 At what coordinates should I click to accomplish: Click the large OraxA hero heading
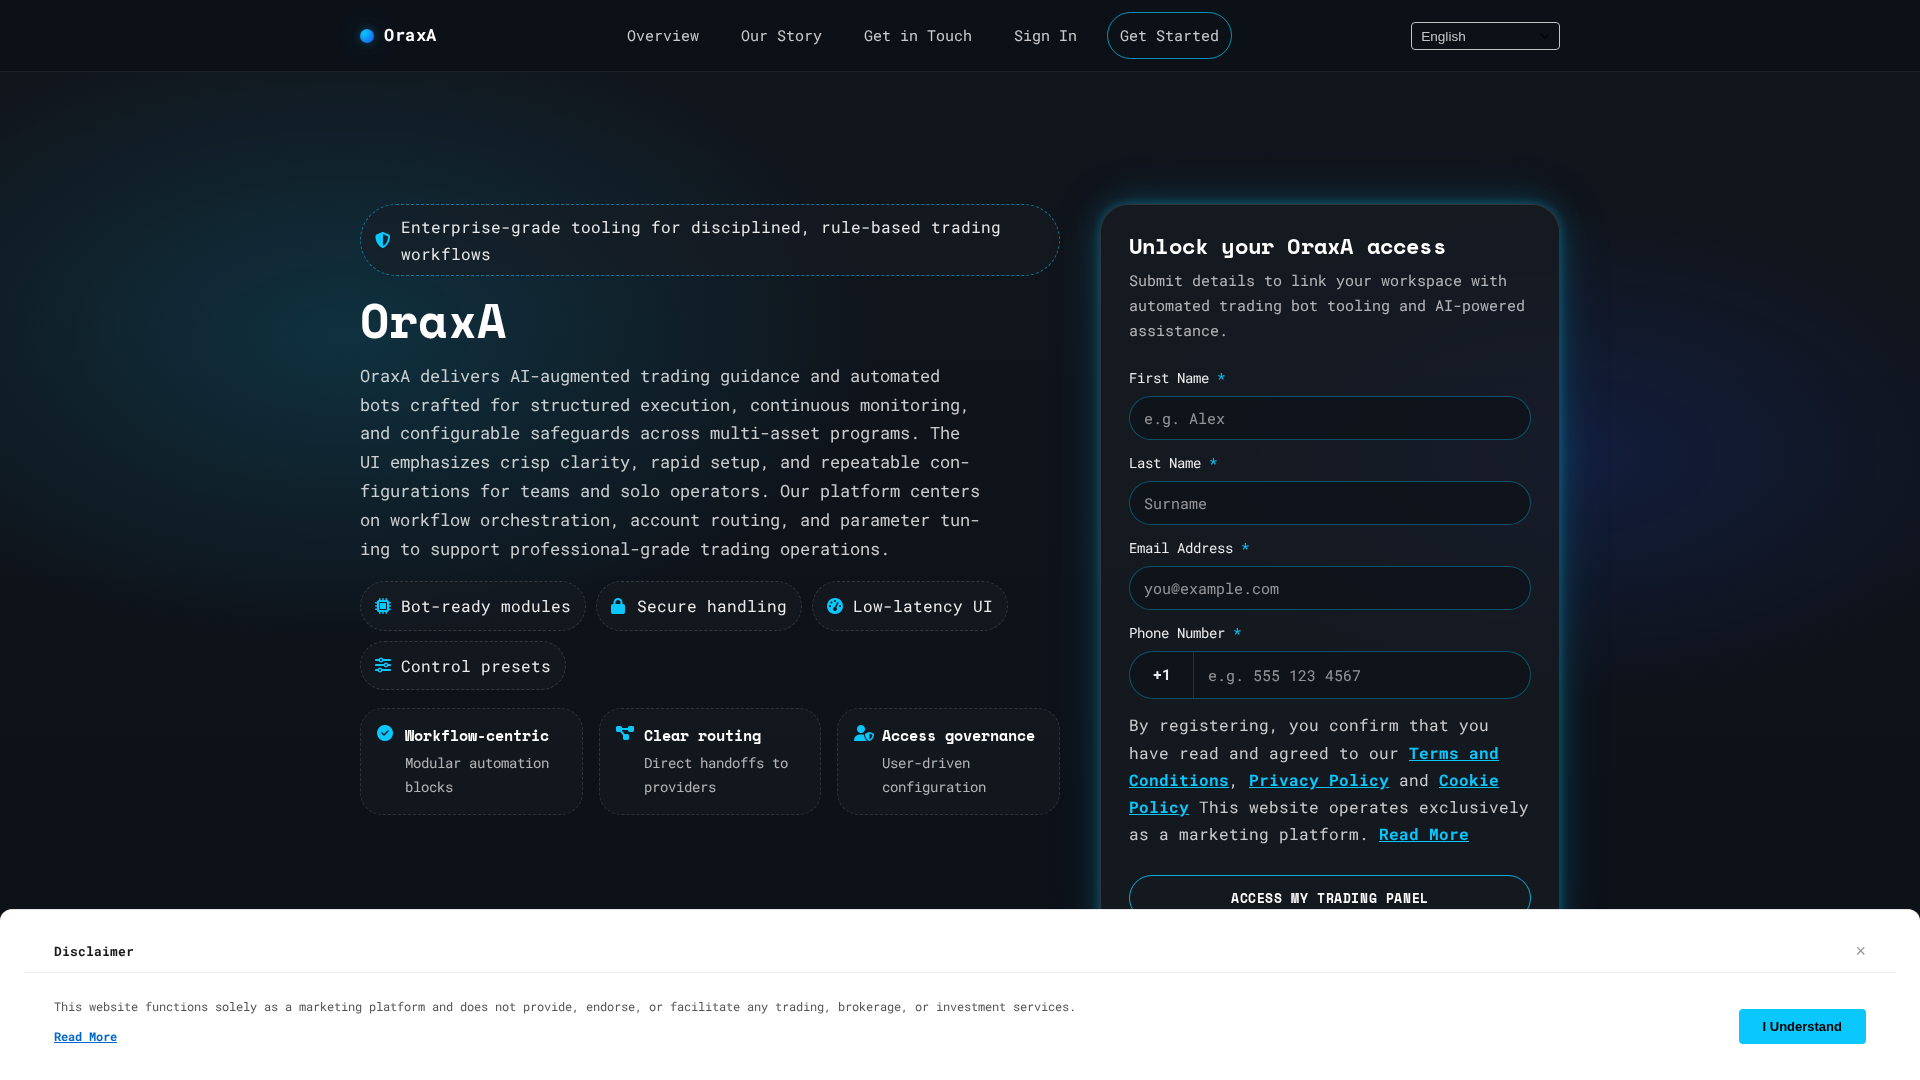point(433,321)
